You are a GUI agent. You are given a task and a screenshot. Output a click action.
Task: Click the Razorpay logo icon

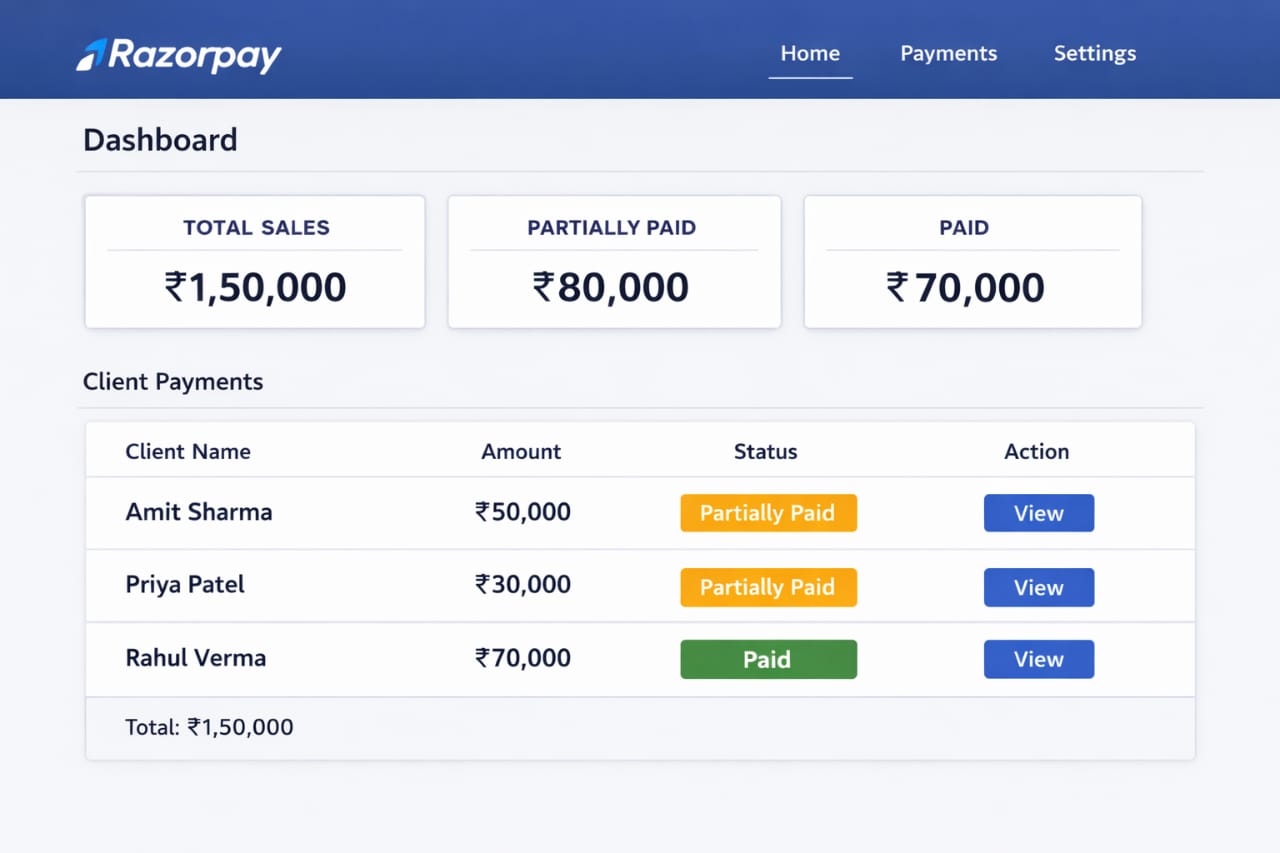[92, 55]
